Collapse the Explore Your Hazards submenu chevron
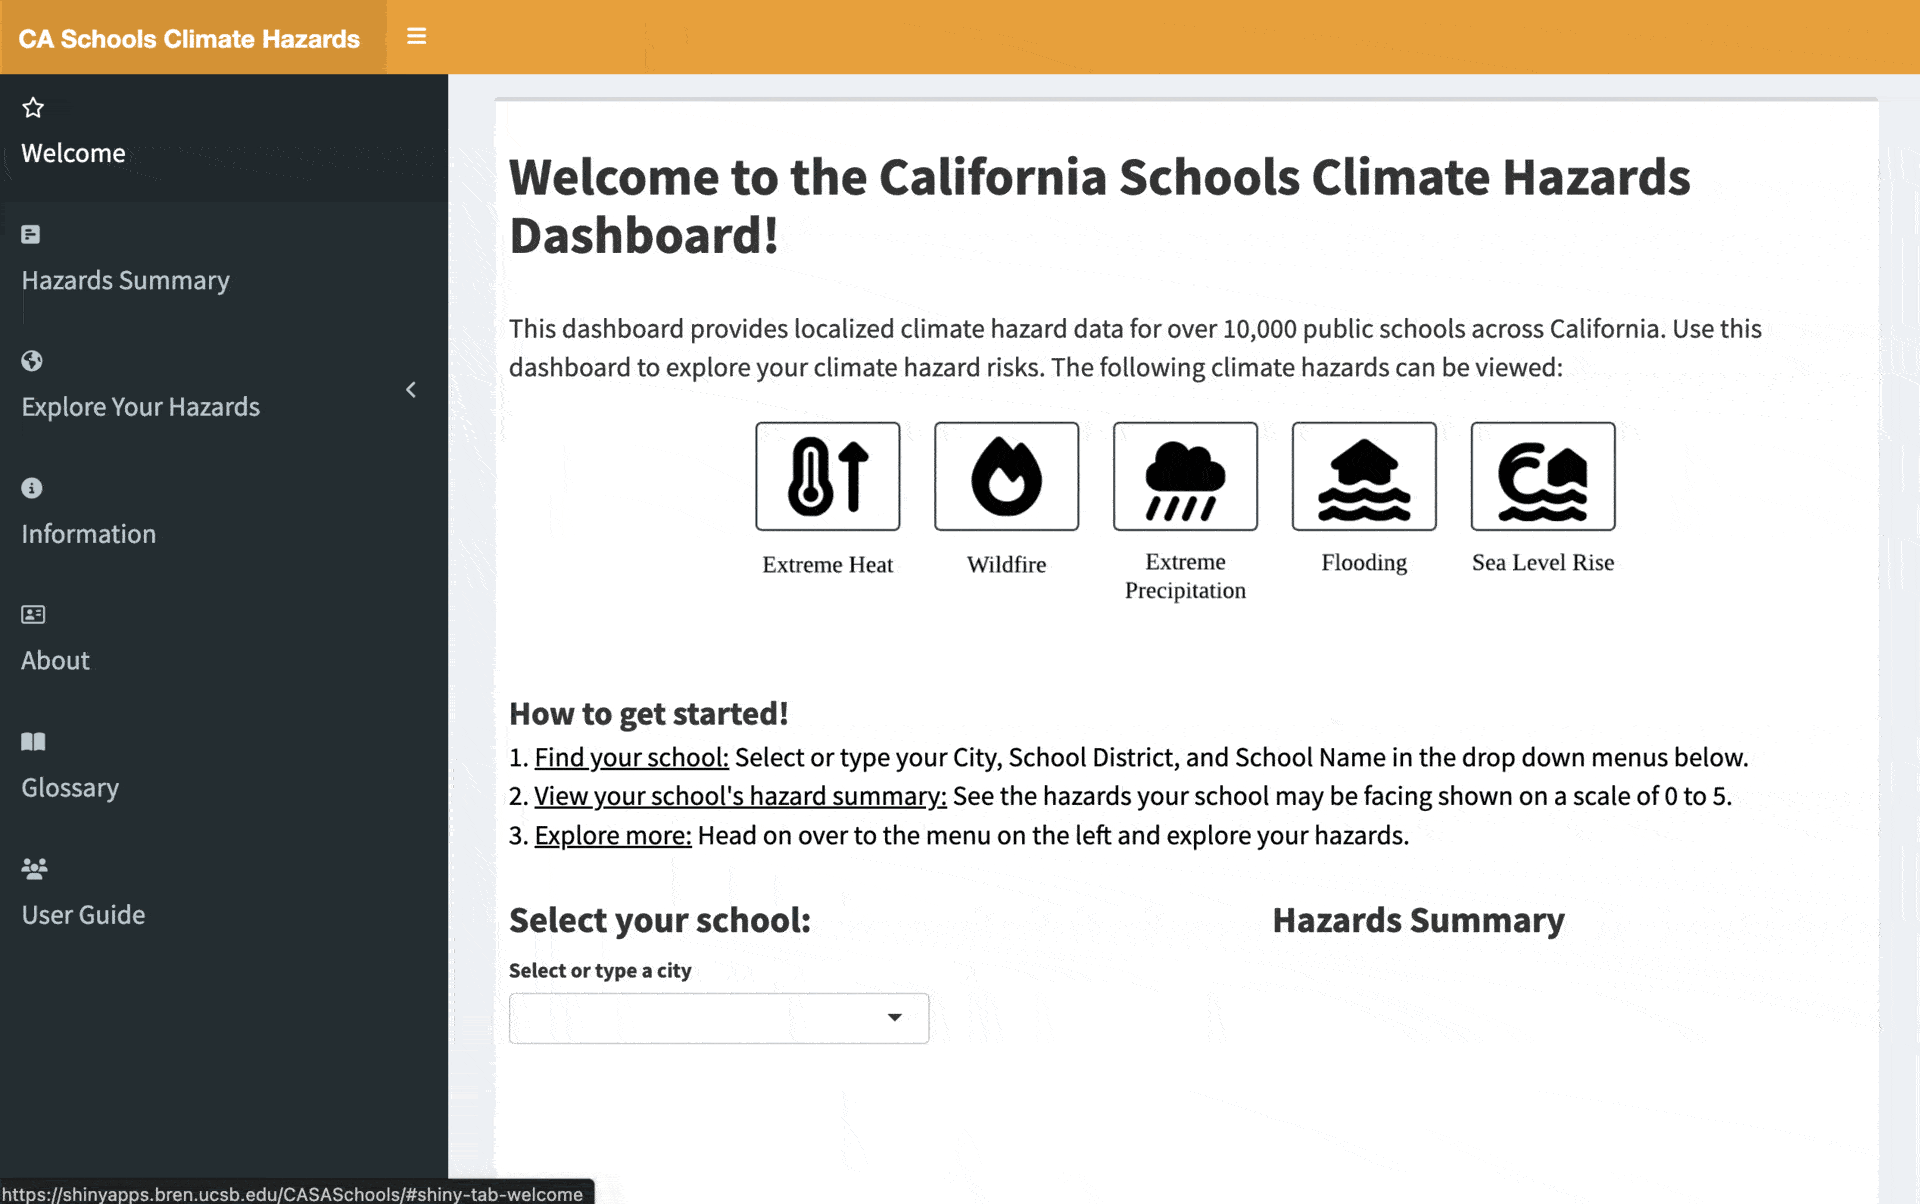This screenshot has height=1204, width=1920. tap(411, 391)
